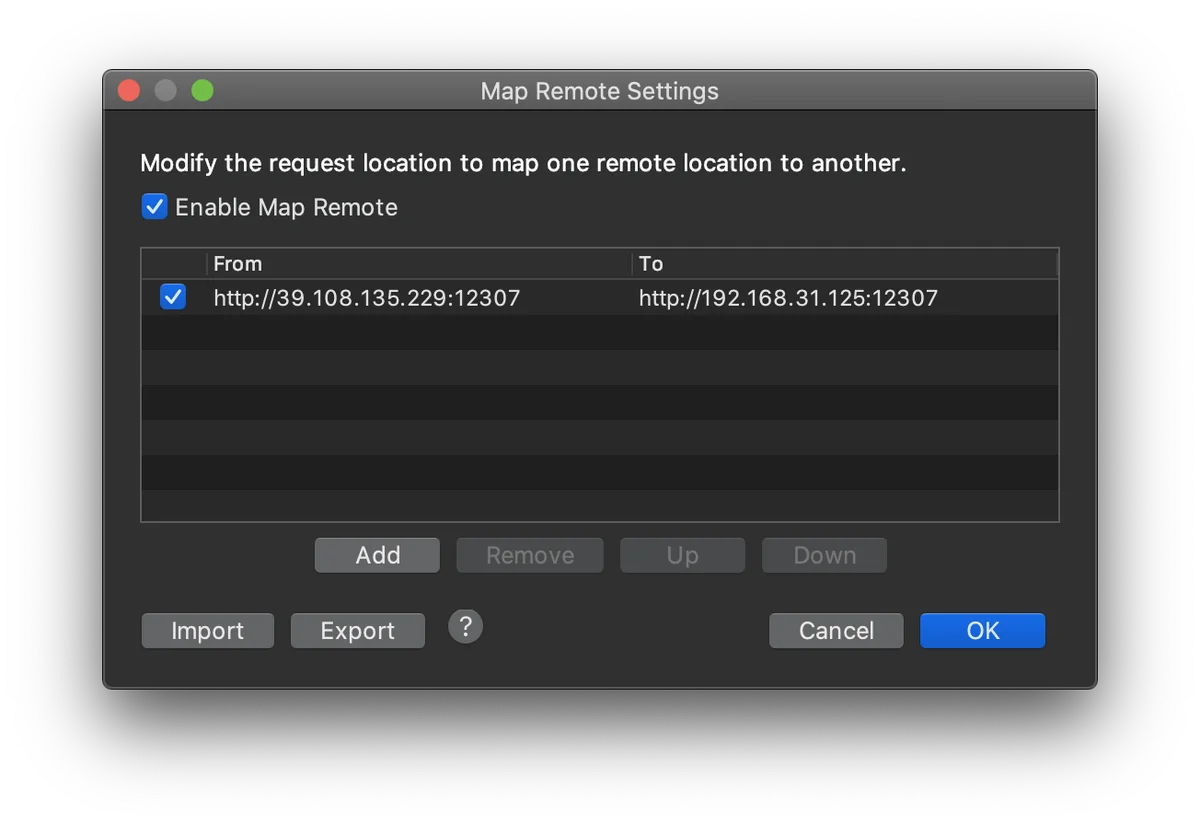1200x825 pixels.
Task: Open help via the question mark icon
Action: [465, 627]
